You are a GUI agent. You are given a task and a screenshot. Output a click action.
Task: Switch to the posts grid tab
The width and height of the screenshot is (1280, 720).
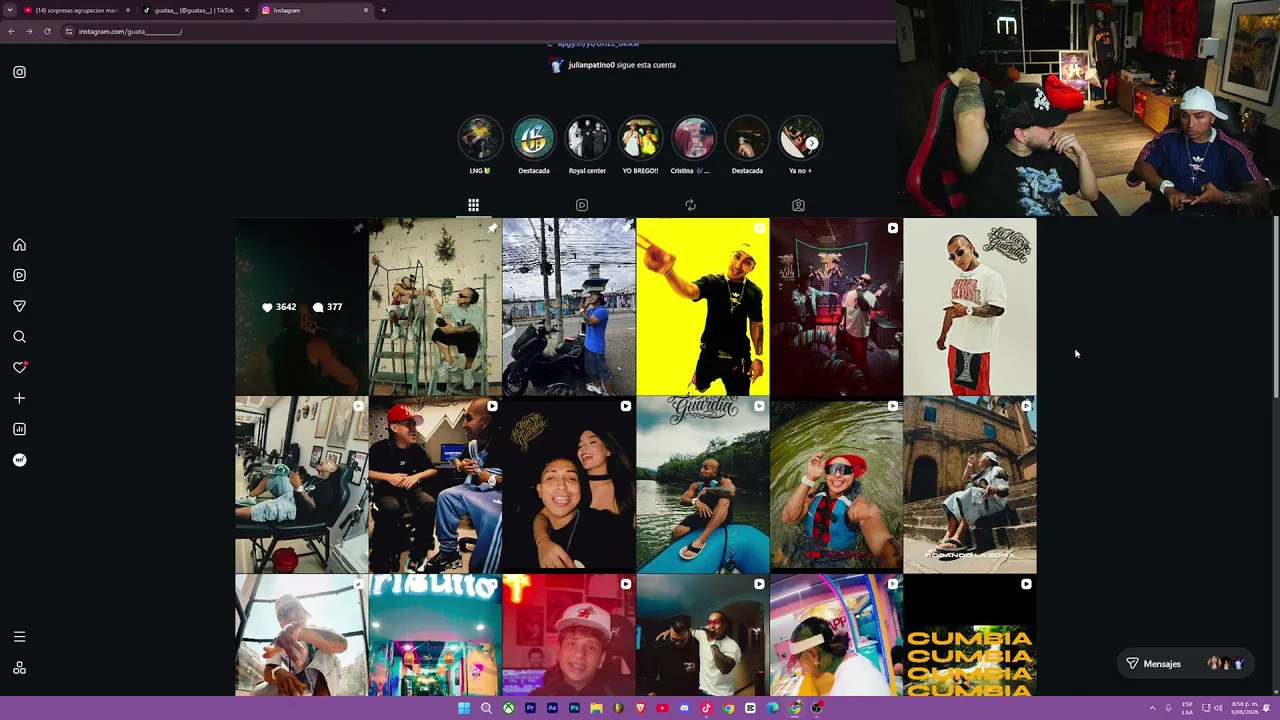[473, 205]
